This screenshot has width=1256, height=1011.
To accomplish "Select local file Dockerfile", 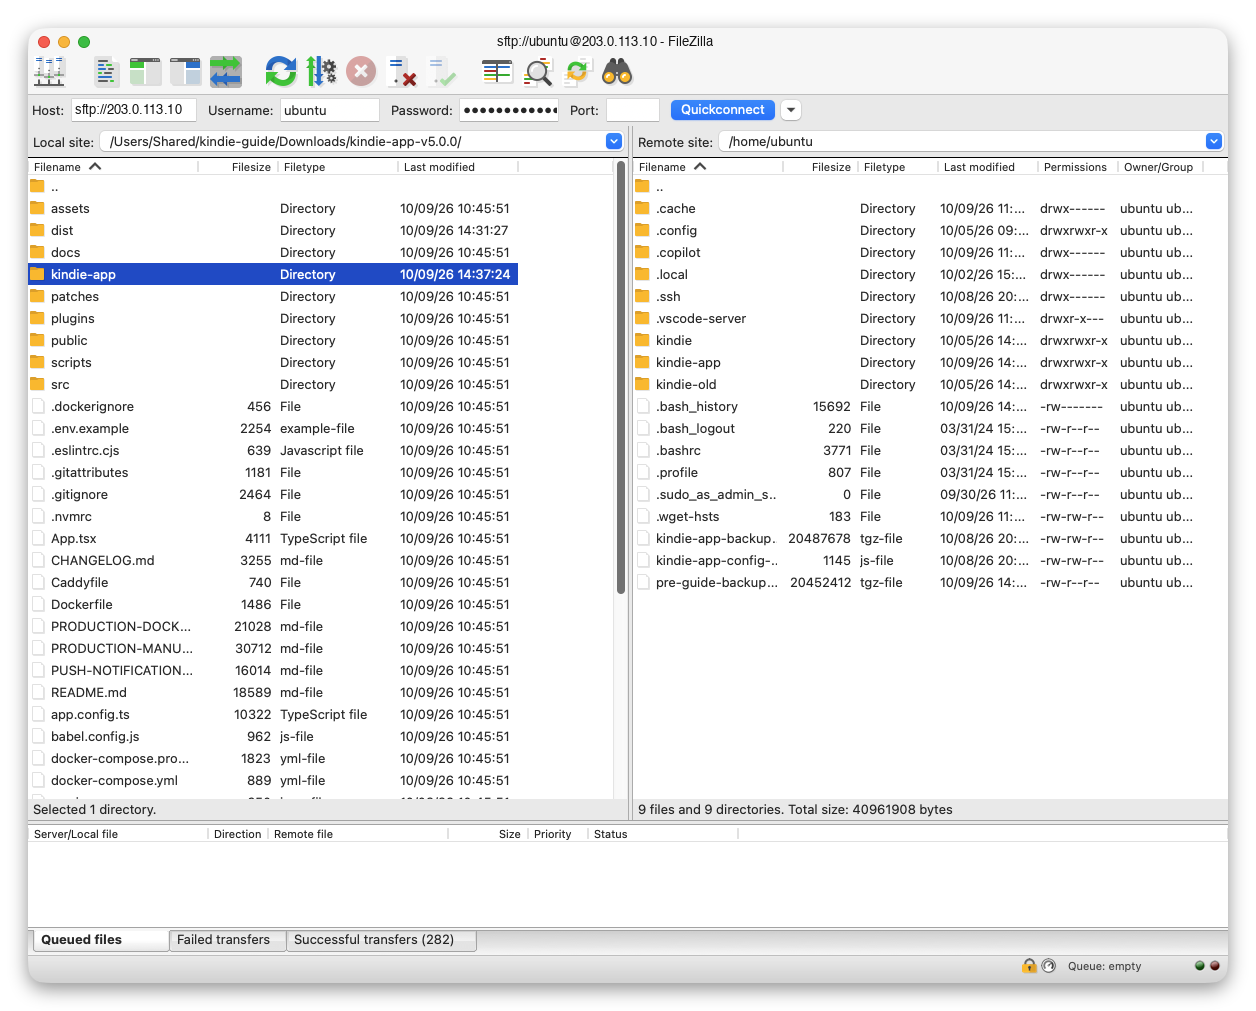I will tap(273, 604).
